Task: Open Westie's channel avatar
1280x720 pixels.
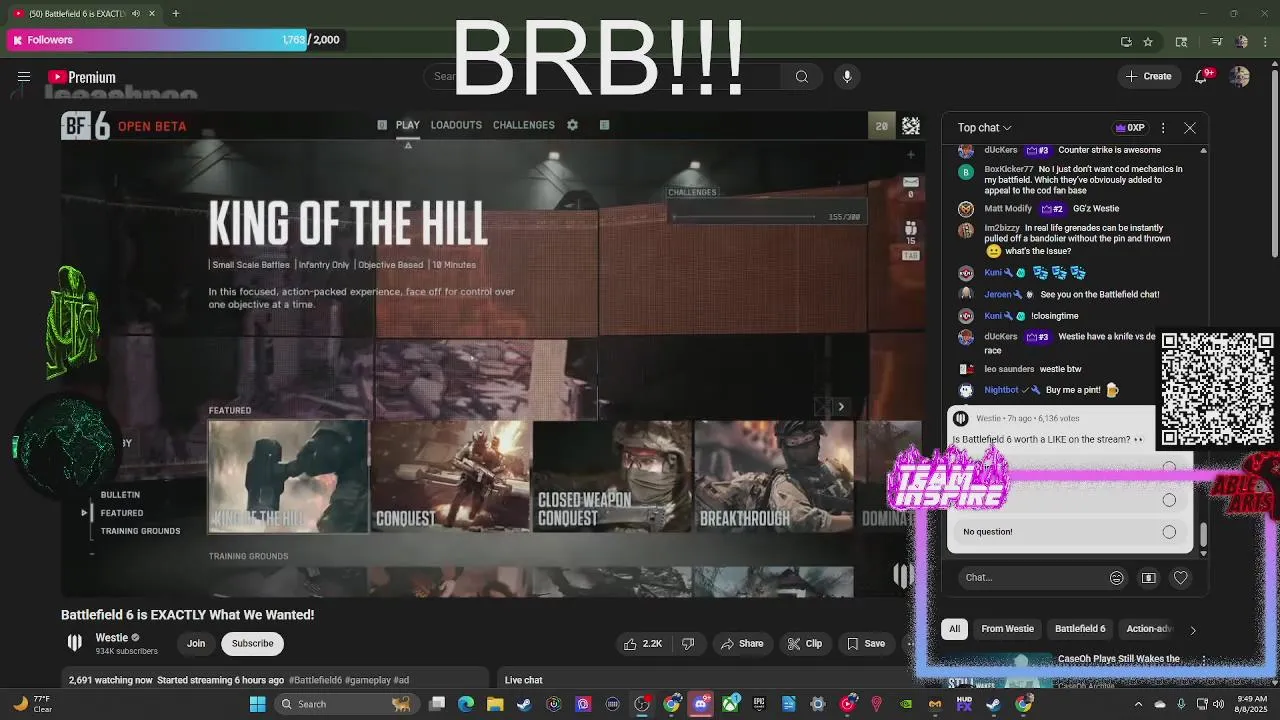Action: [x=75, y=643]
